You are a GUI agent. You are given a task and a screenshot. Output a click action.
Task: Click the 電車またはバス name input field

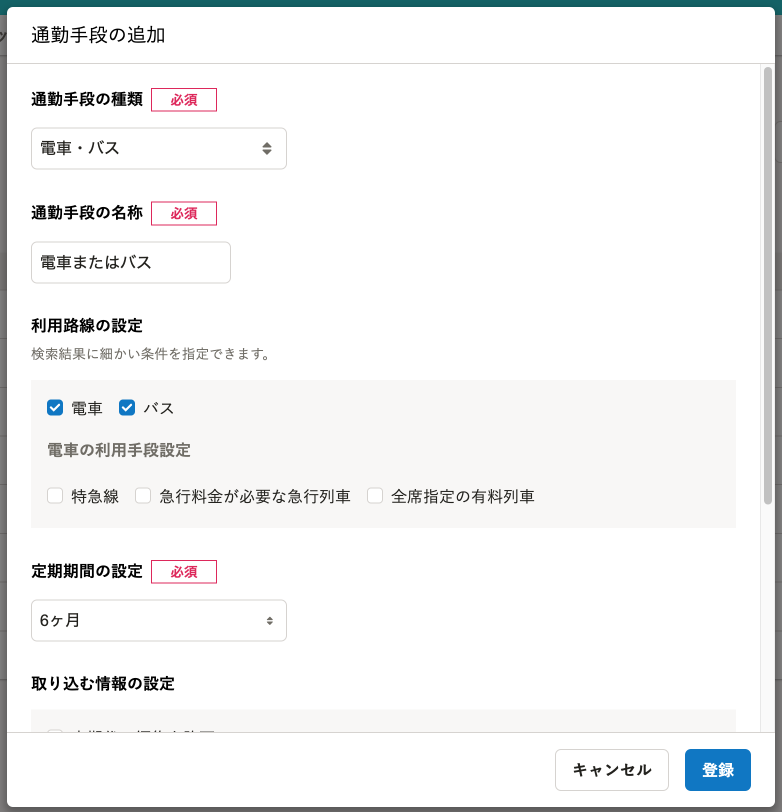(131, 263)
